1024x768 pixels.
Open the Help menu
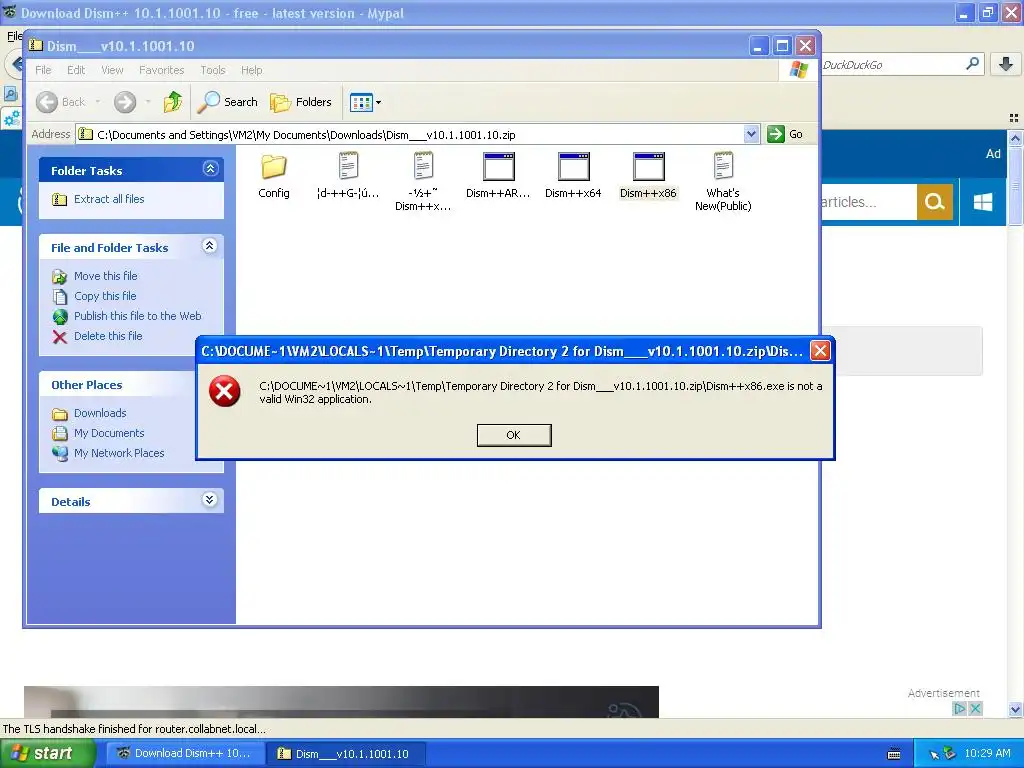(251, 70)
